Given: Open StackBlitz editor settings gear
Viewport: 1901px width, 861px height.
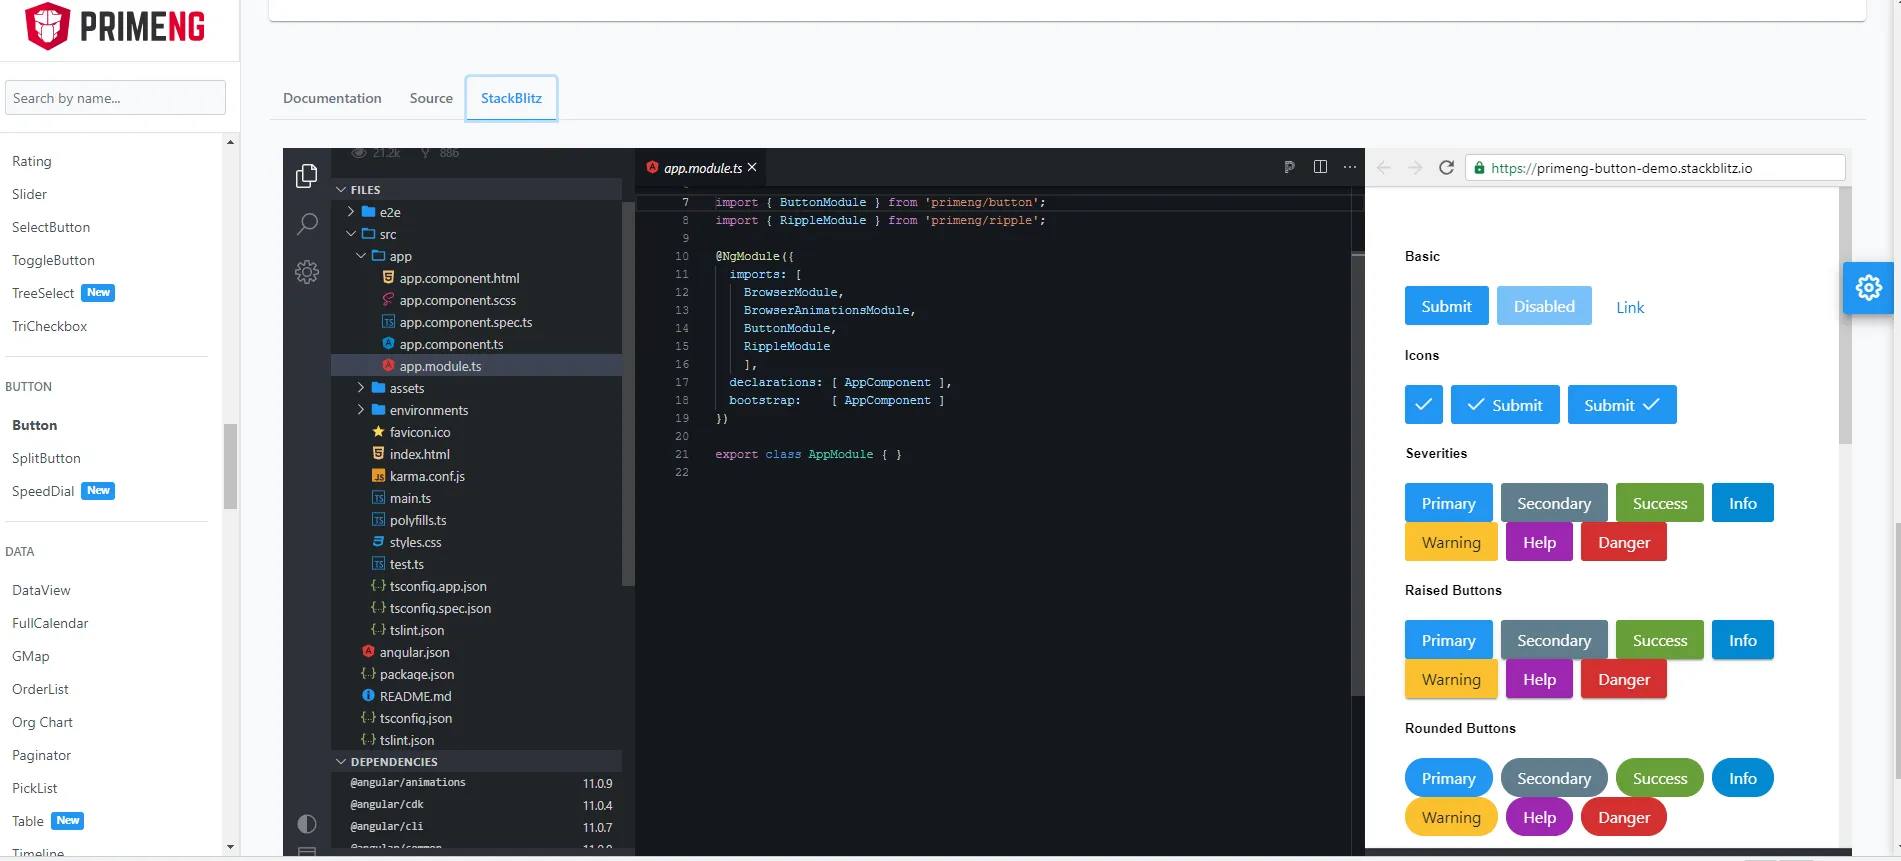Looking at the screenshot, I should [307, 272].
